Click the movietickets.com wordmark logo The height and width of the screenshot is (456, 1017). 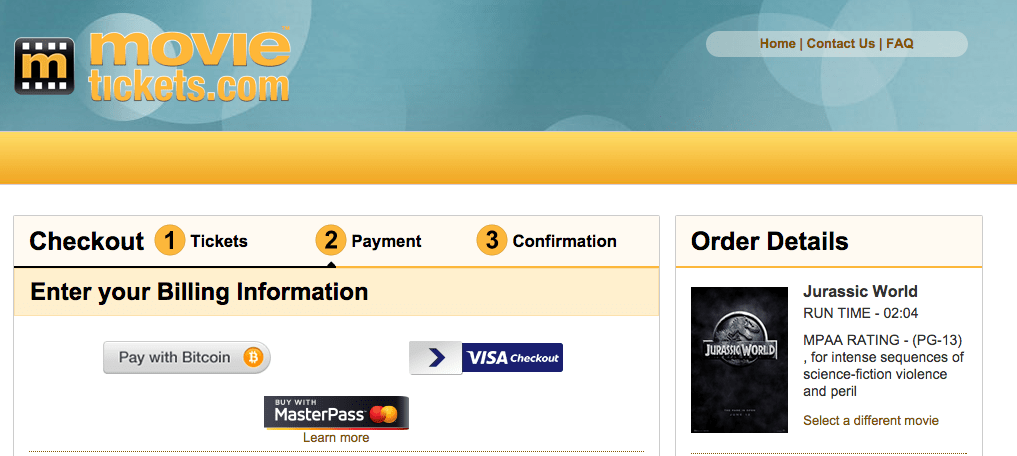tap(188, 64)
